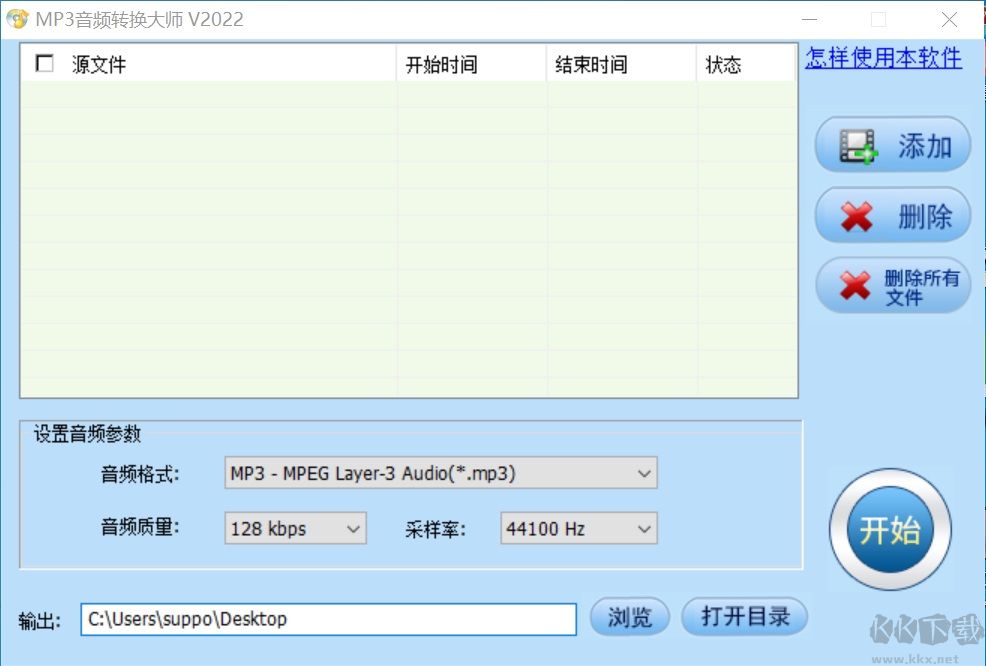986x666 pixels.
Task: Click the Delete All Files (删除所有文件) icon
Action: [x=856, y=285]
